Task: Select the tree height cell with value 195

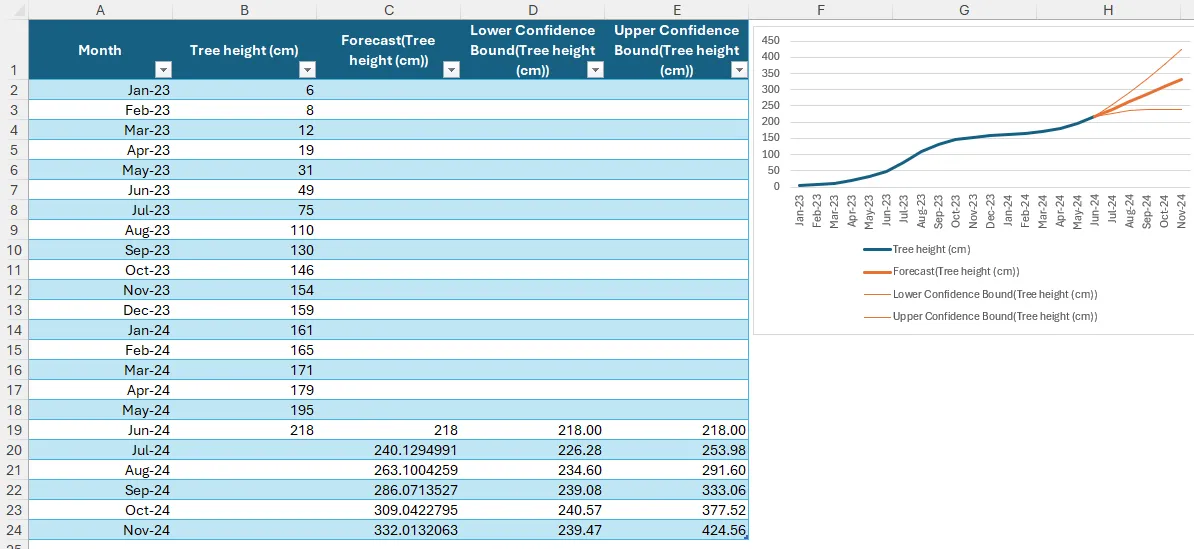Action: tap(244, 410)
